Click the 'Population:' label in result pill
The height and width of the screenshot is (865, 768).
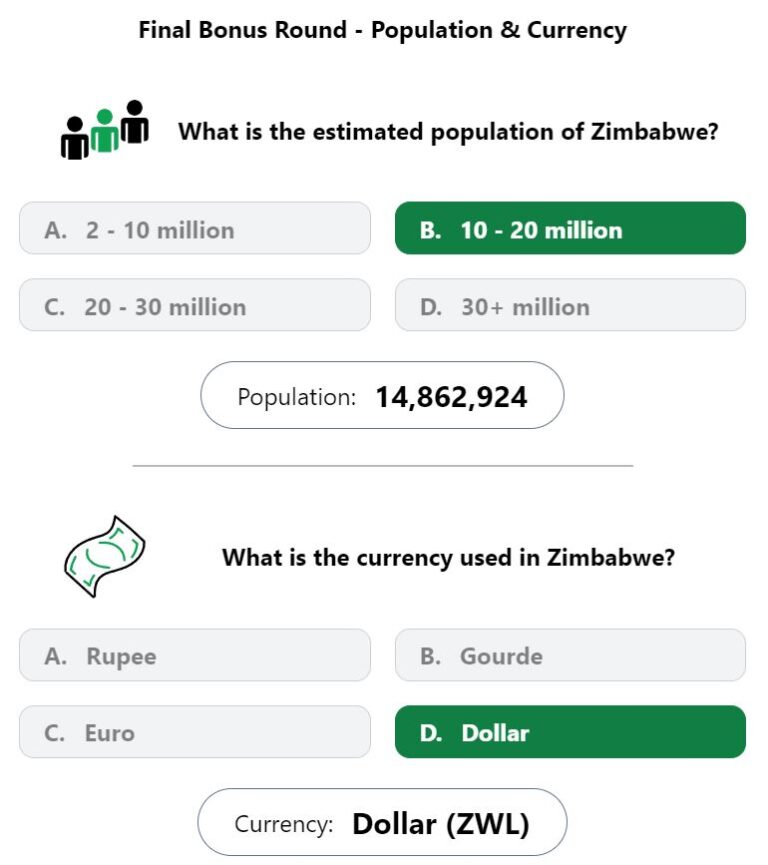[x=297, y=397]
